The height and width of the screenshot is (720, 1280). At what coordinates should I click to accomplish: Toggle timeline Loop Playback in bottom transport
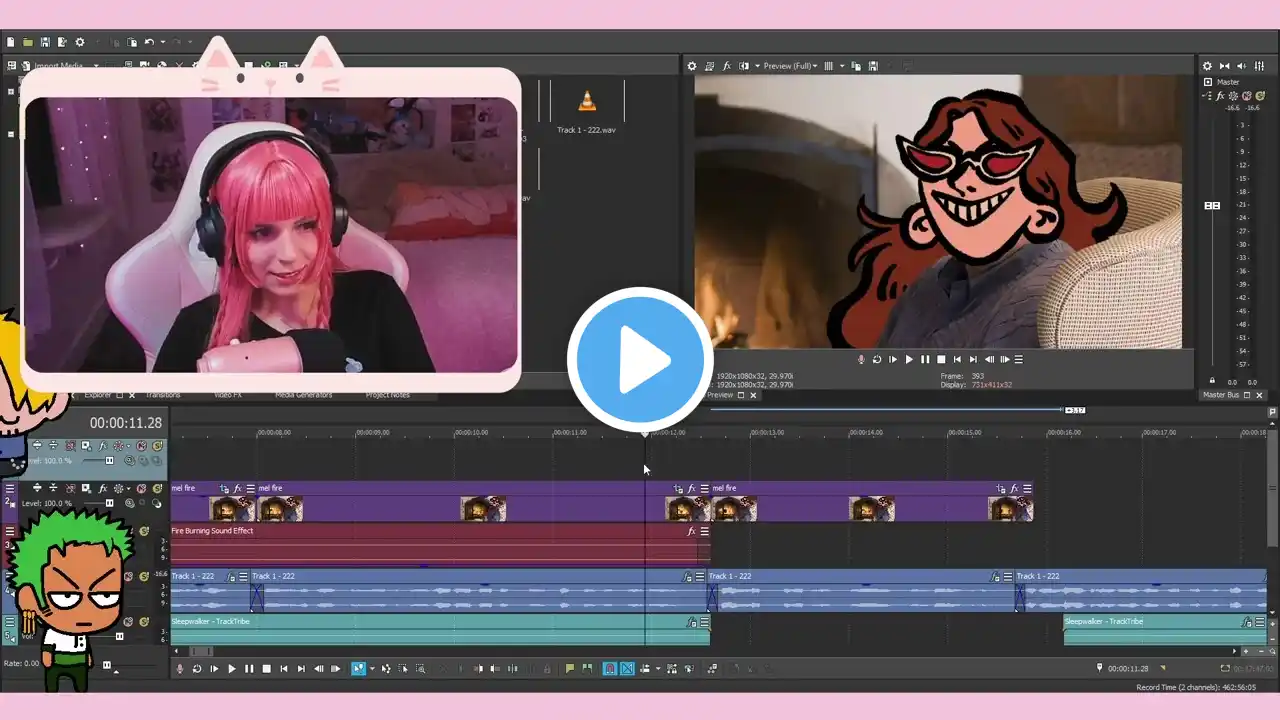[197, 669]
